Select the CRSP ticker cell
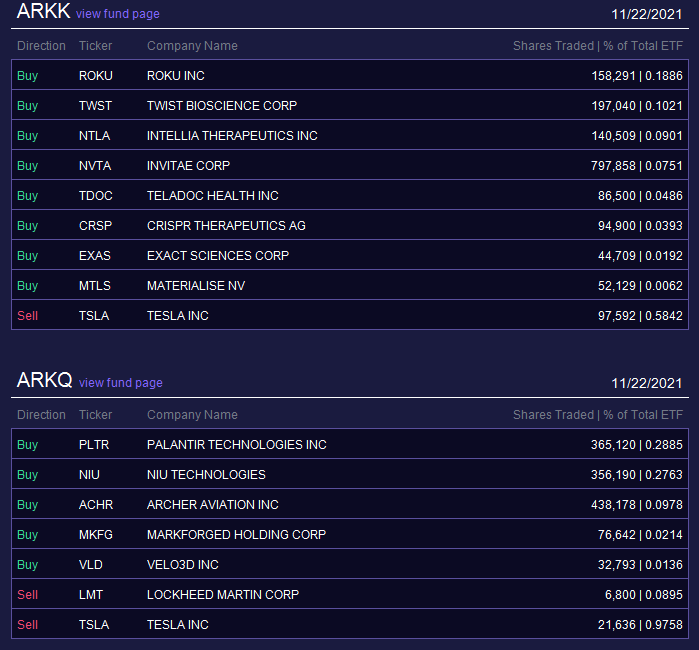 tap(95, 226)
